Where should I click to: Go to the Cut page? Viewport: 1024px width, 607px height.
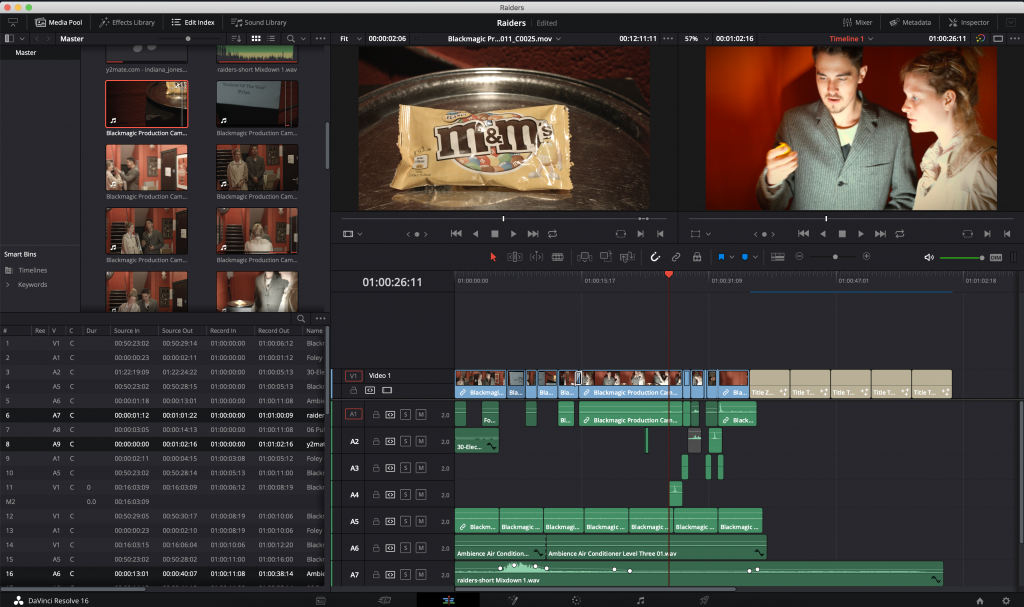tap(385, 600)
